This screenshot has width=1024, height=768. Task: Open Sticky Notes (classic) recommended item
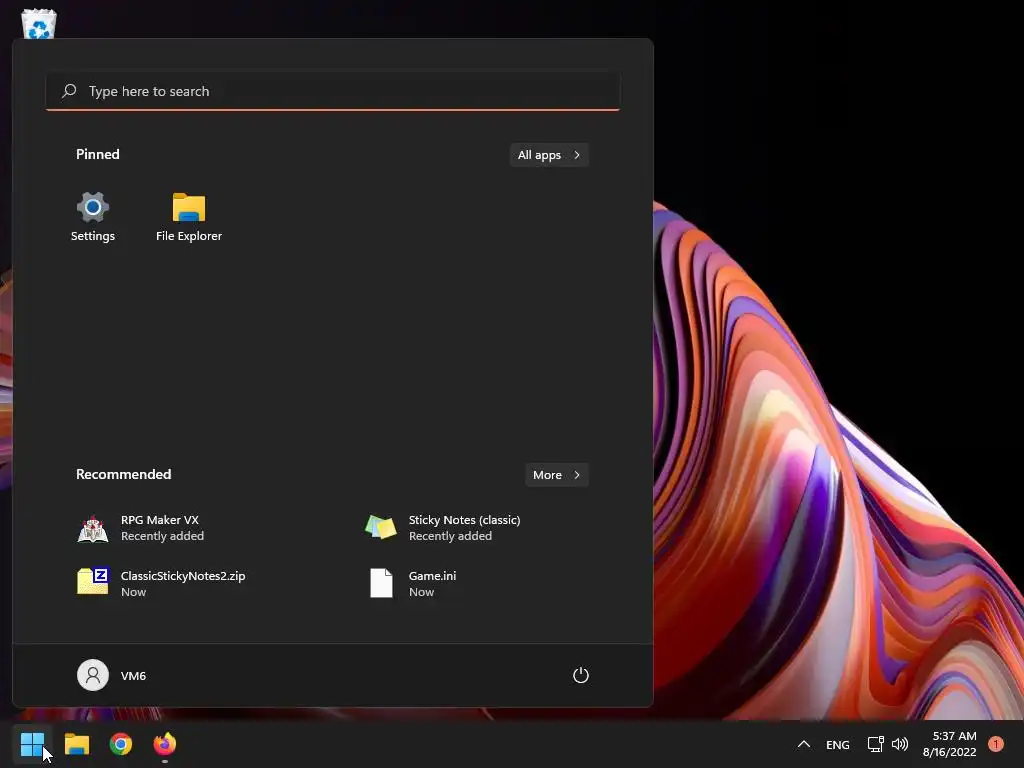(x=443, y=528)
